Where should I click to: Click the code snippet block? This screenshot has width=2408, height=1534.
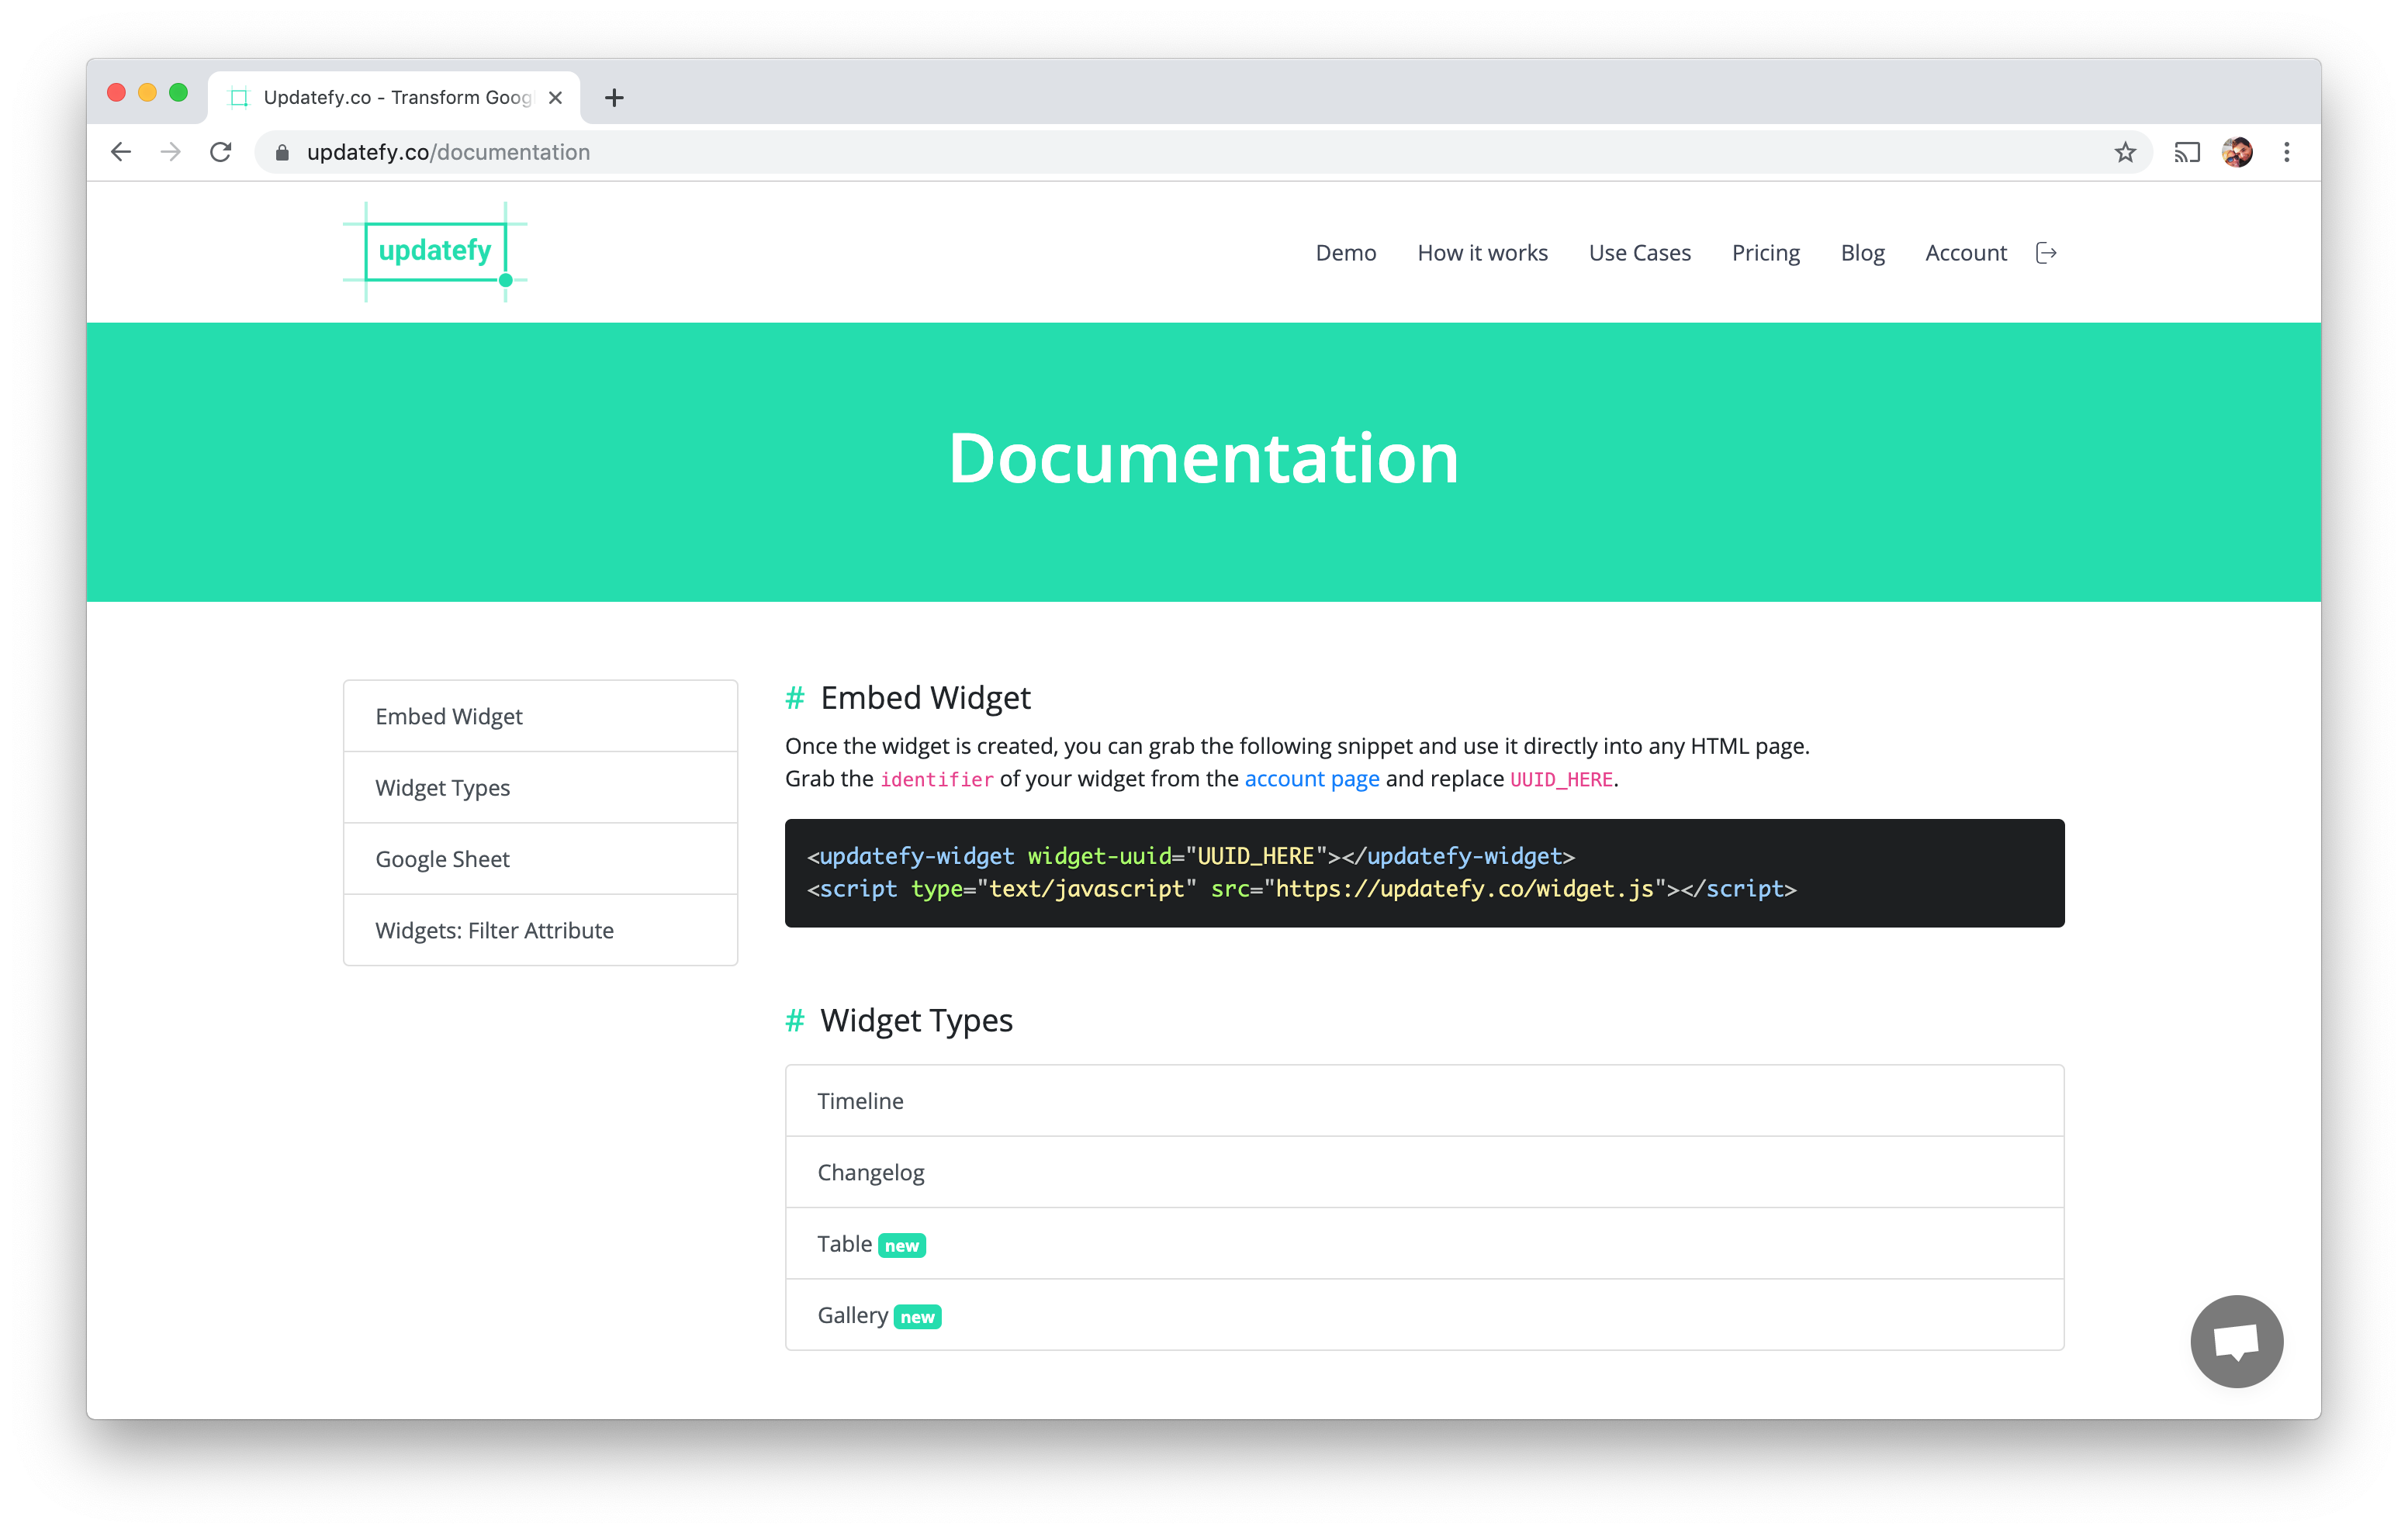click(x=1424, y=872)
